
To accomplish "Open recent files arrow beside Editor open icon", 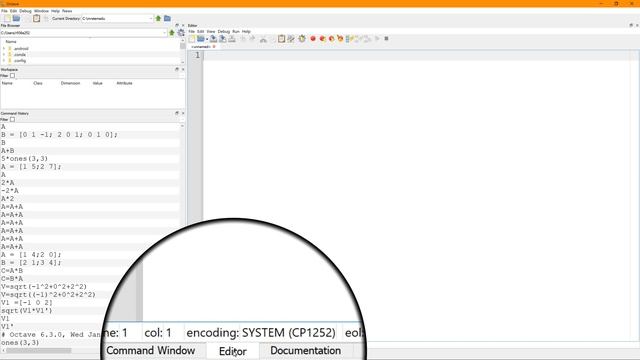I will coord(207,39).
